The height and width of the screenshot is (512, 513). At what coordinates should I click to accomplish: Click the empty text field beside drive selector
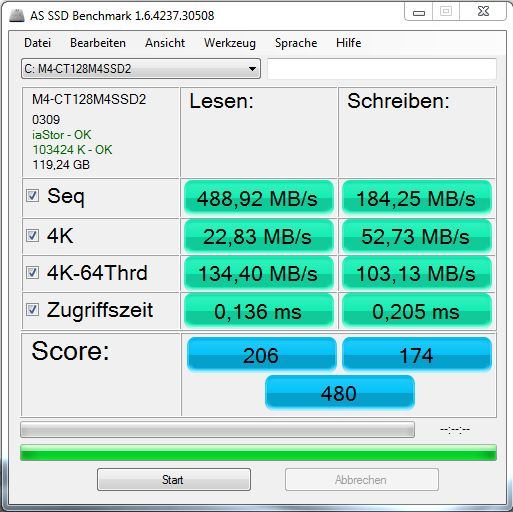(382, 69)
